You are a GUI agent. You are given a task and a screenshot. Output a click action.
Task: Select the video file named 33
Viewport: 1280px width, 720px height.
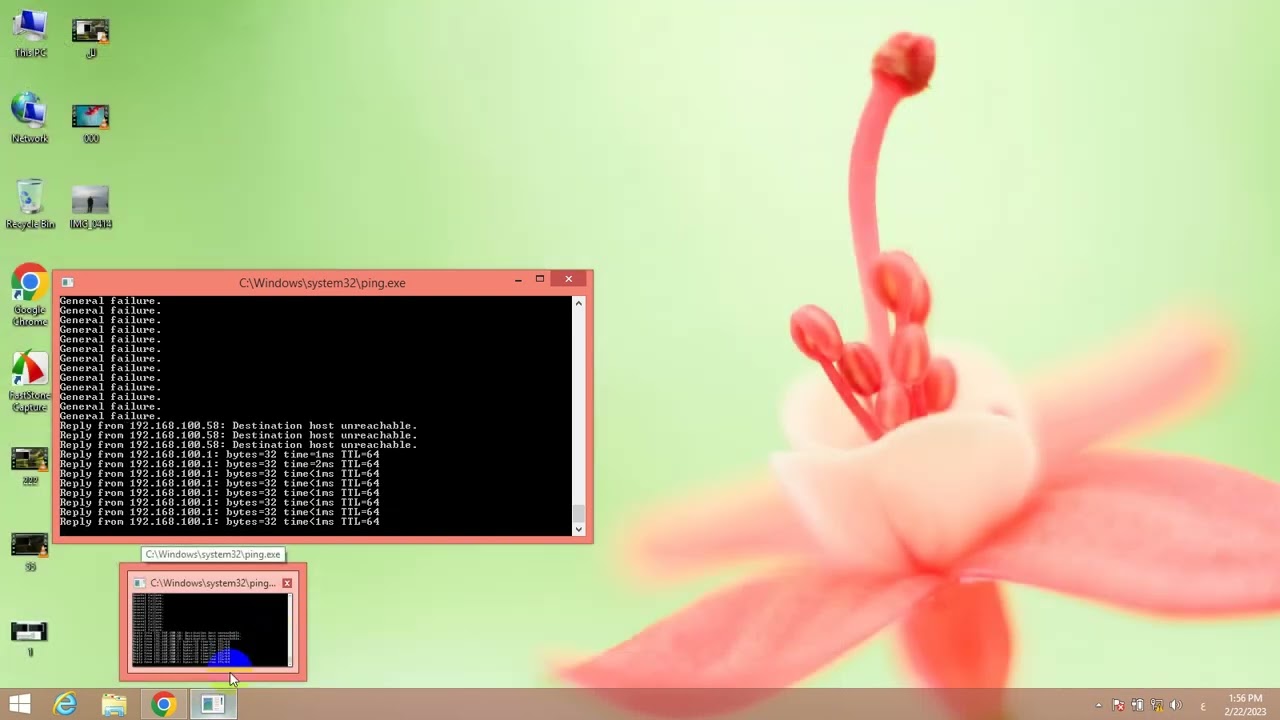[x=30, y=551]
